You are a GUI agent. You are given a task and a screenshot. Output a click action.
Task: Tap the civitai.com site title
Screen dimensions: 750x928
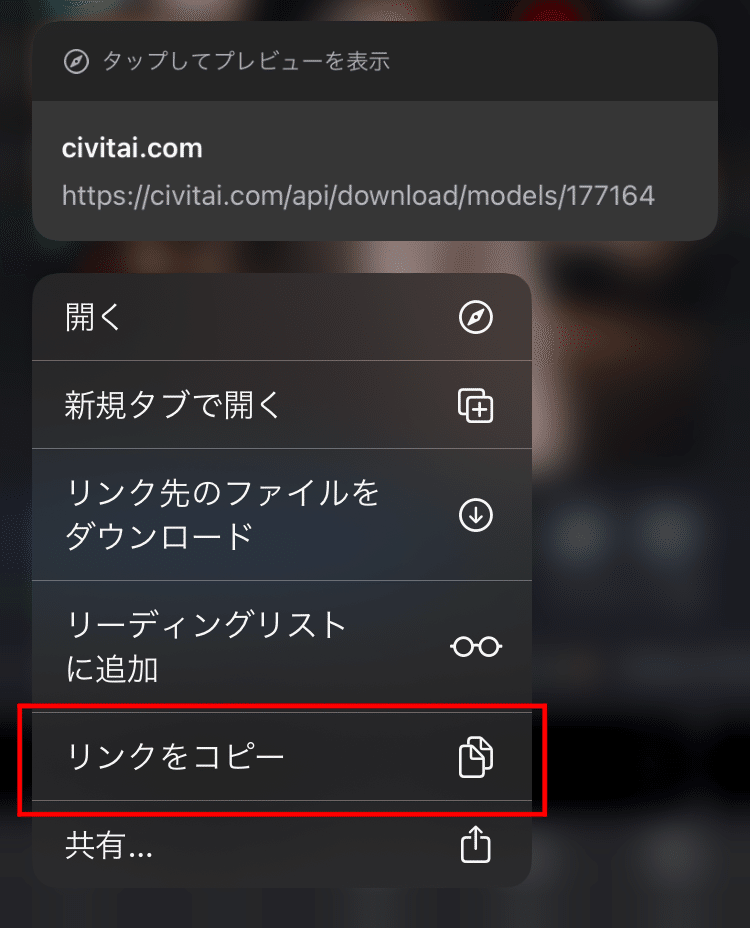(132, 148)
